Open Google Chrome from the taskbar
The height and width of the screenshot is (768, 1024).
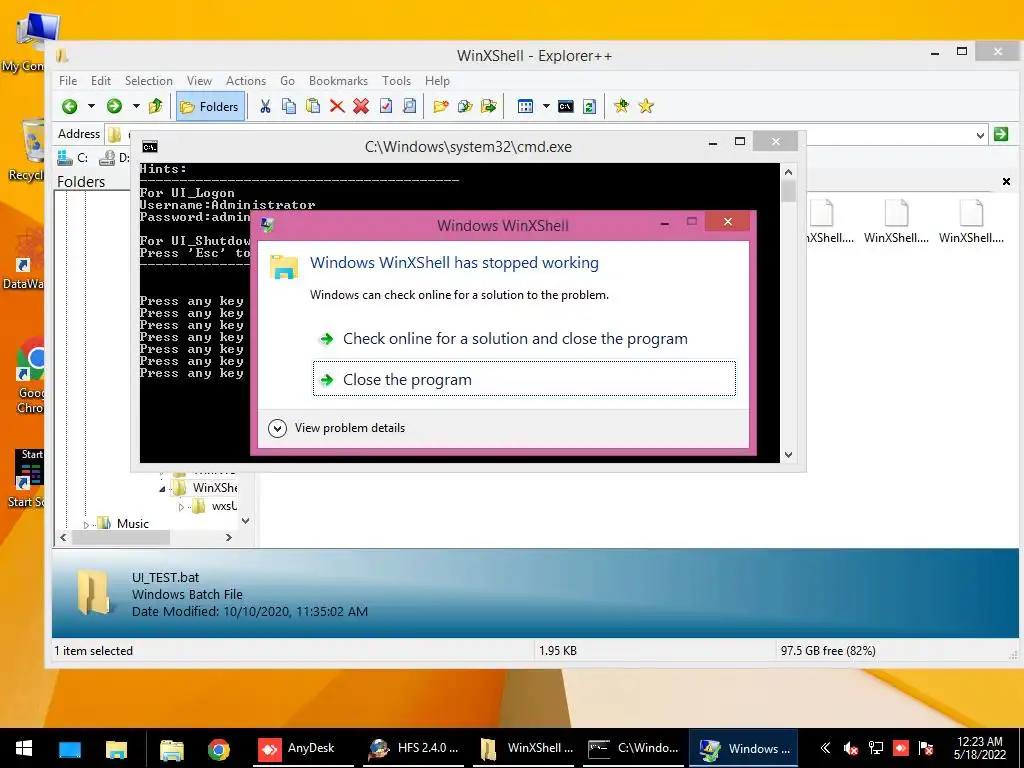click(x=219, y=749)
